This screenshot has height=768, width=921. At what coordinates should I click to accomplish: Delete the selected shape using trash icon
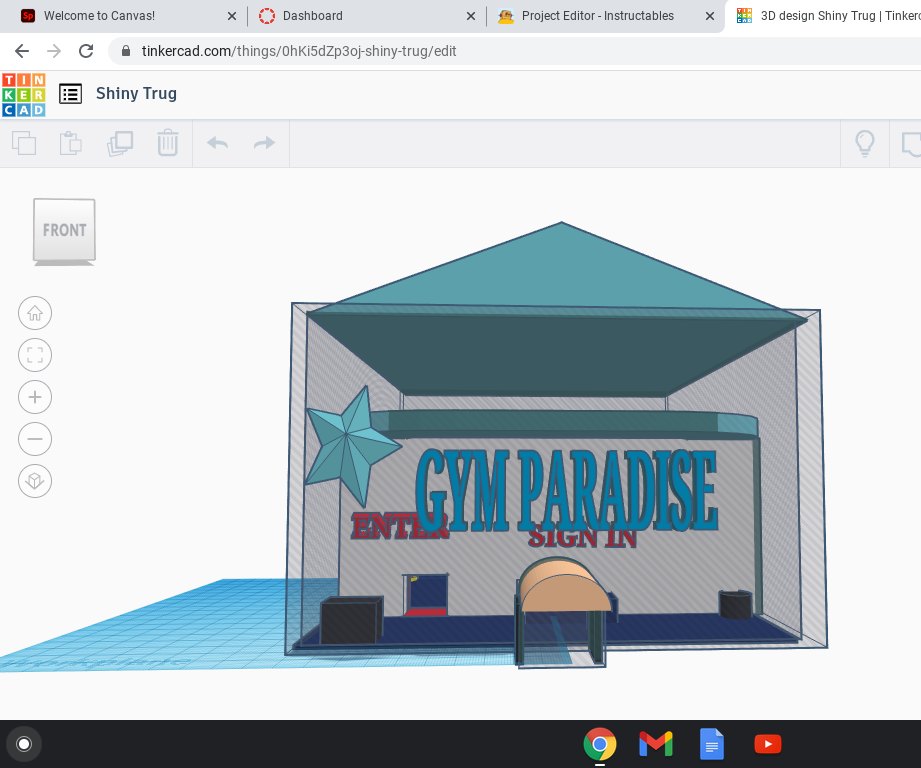point(167,143)
